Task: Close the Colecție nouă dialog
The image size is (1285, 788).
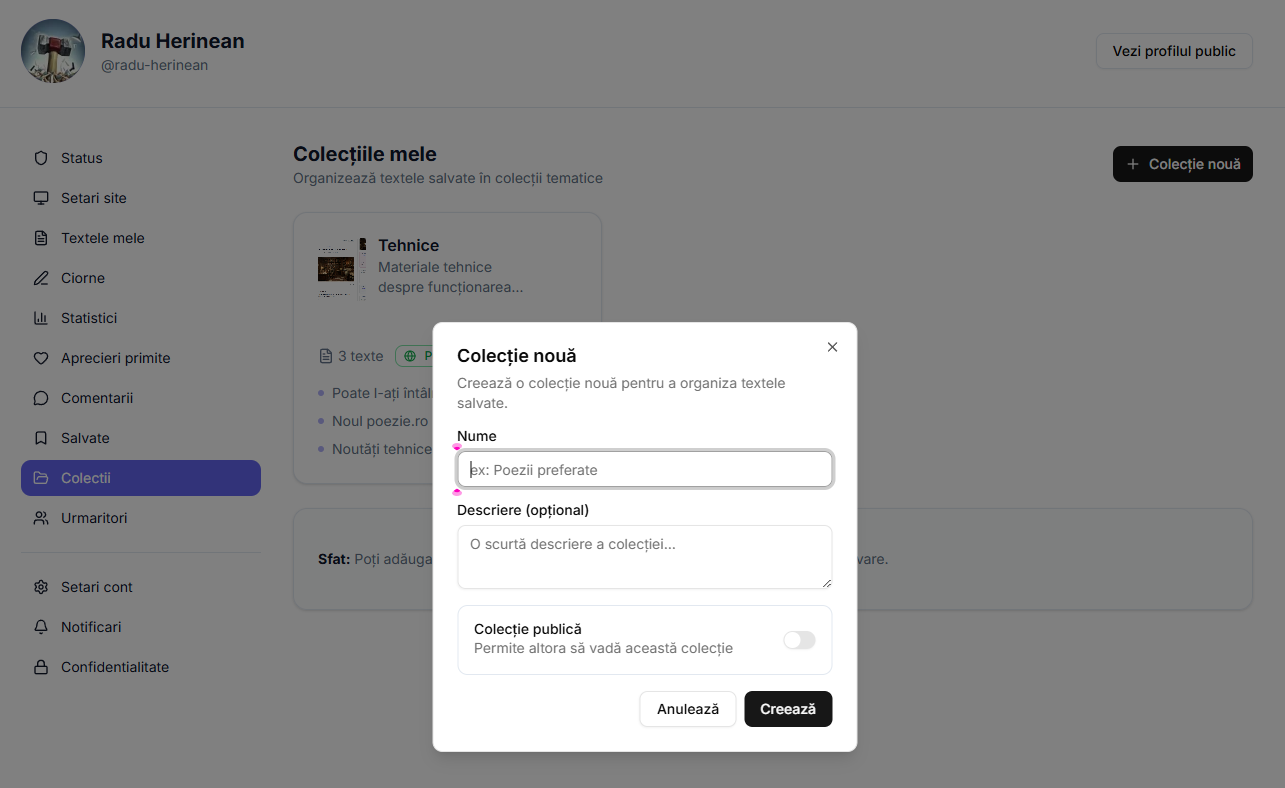Action: [x=832, y=347]
